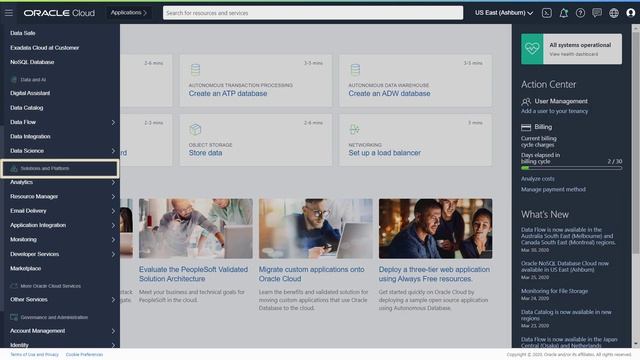Click Data Catalog now available news item
640x360 pixels.
(566, 315)
